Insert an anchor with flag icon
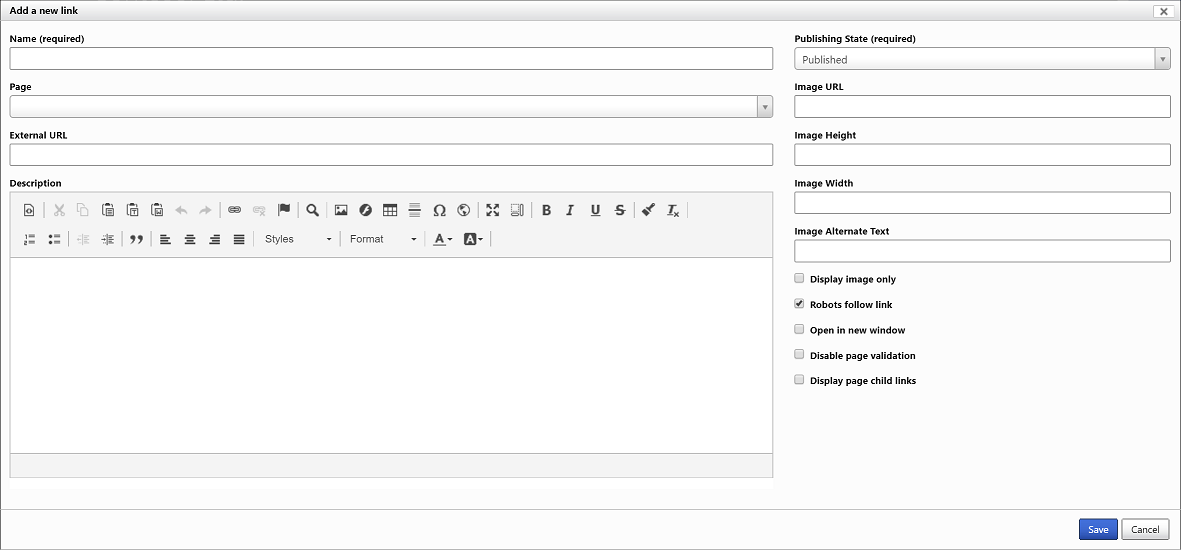 284,210
